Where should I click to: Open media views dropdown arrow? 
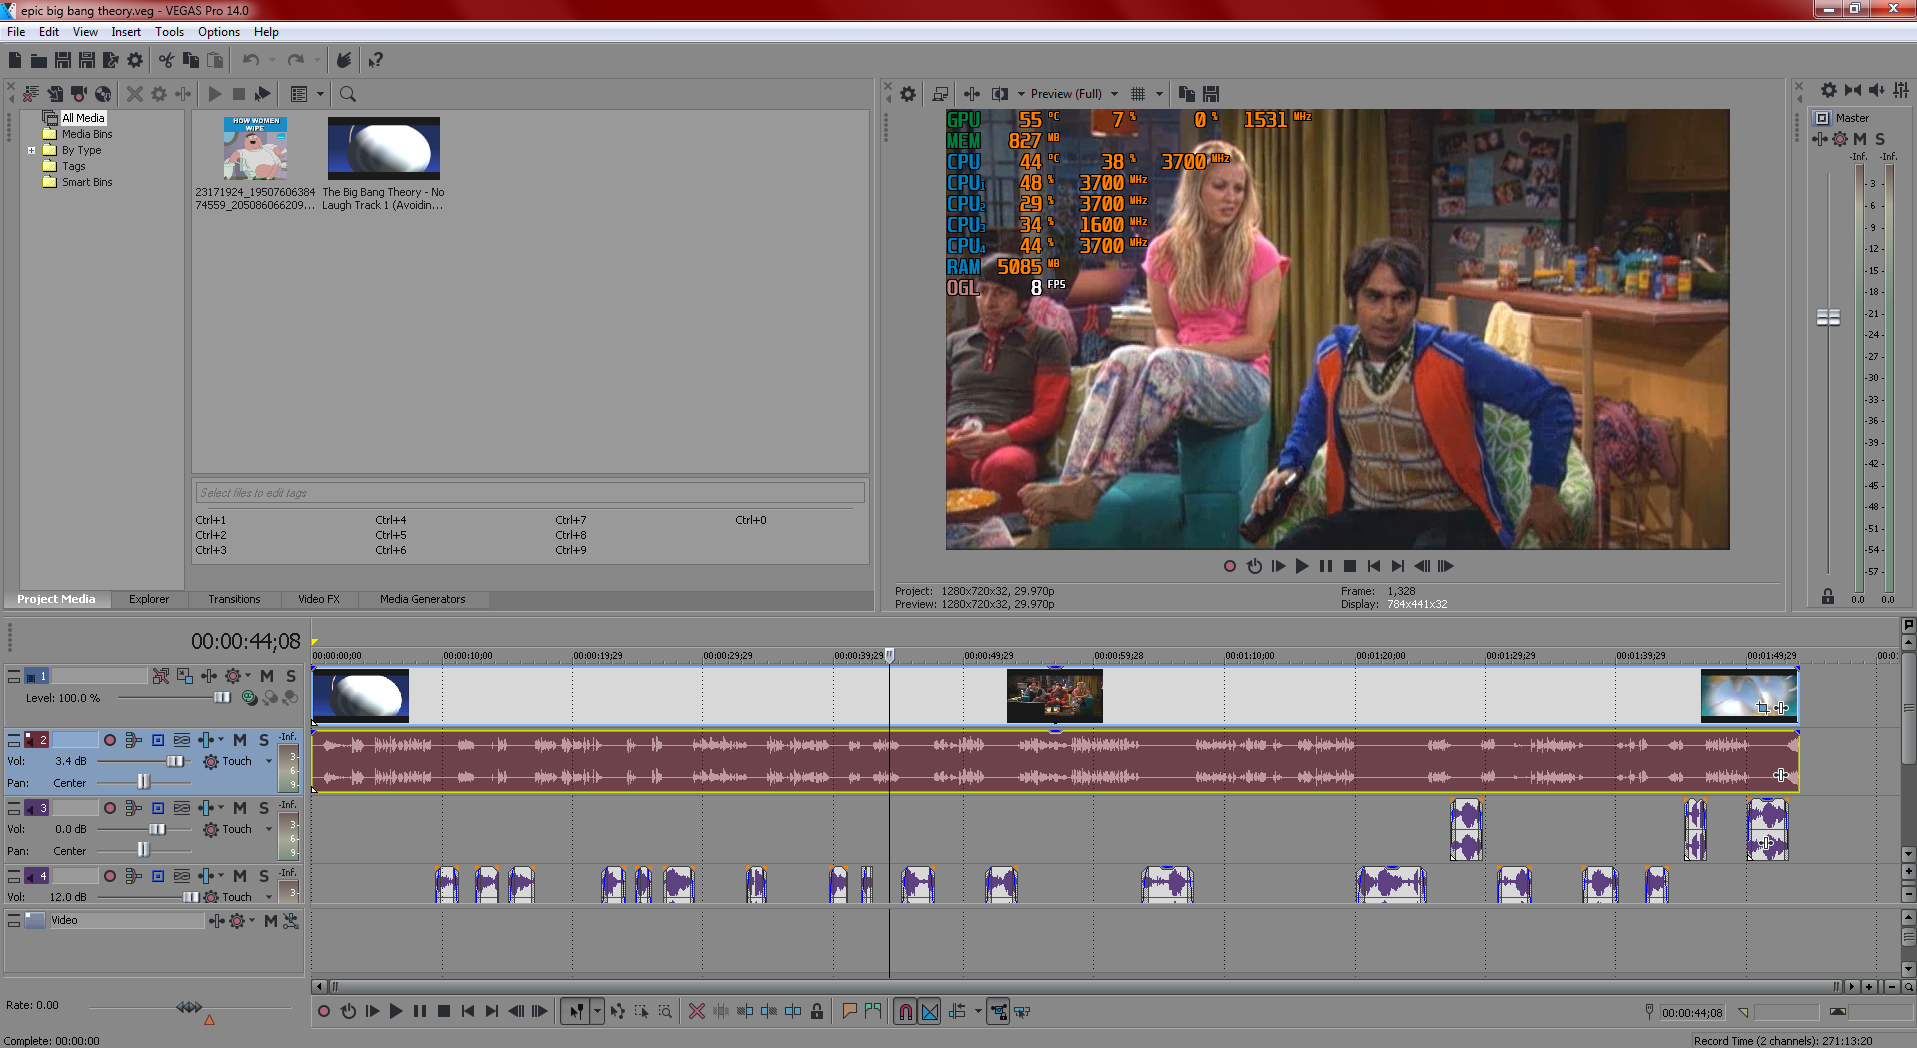tap(321, 94)
